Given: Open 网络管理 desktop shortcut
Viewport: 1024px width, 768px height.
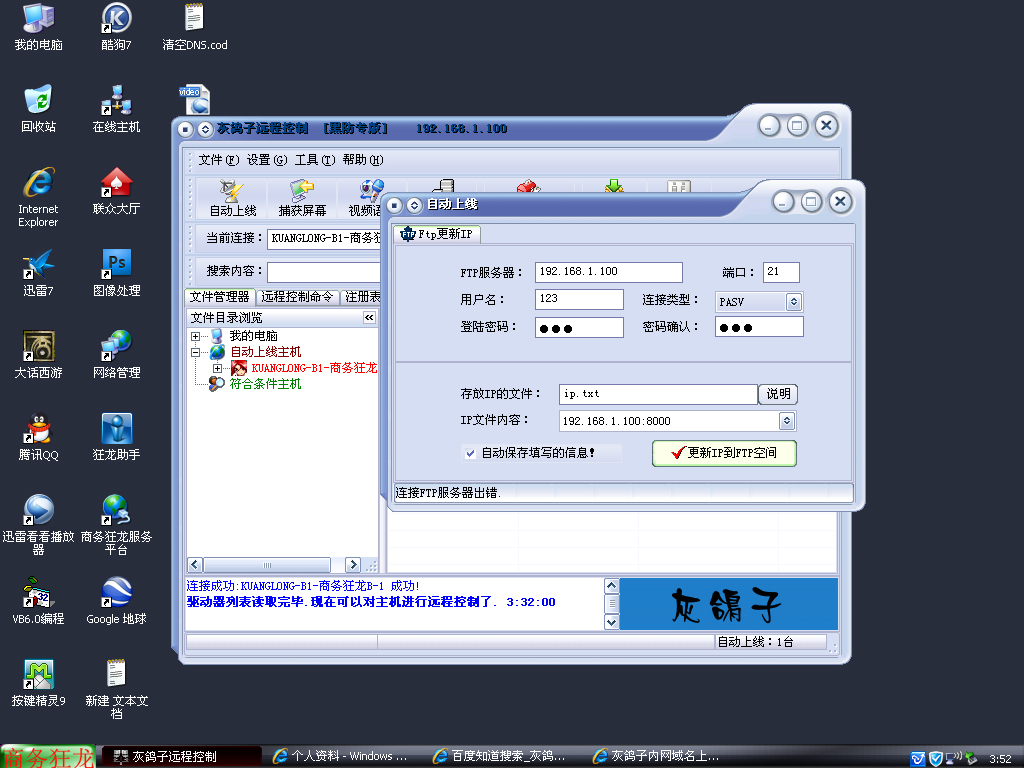Looking at the screenshot, I should (x=116, y=355).
